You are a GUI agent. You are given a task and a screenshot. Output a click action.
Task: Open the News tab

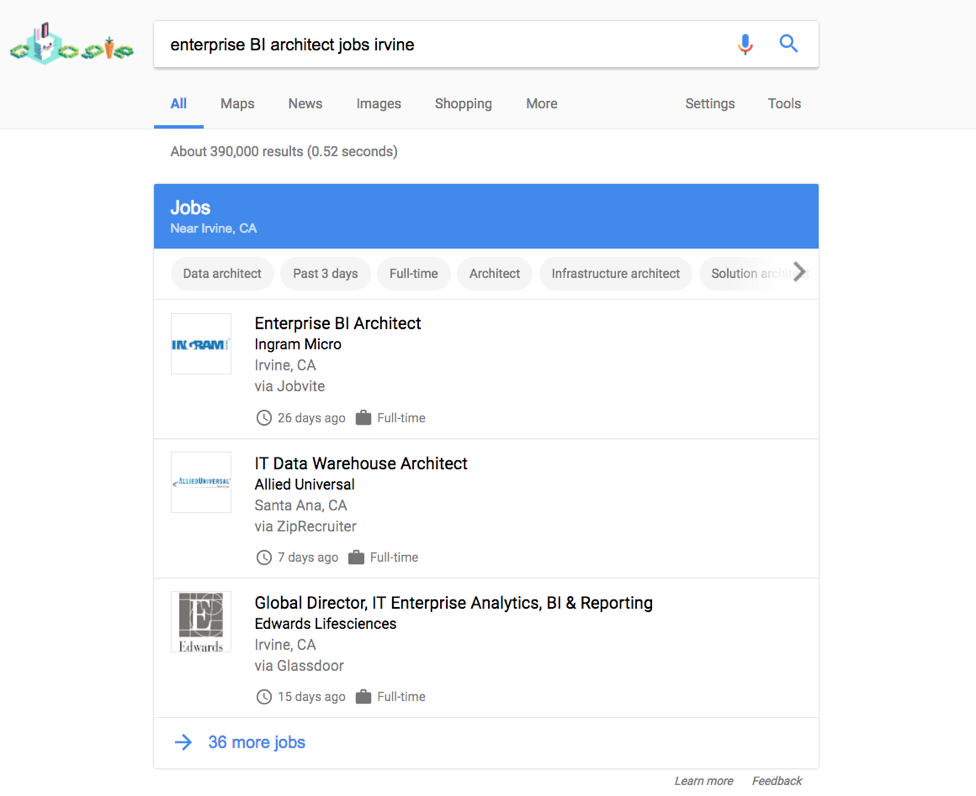(x=305, y=104)
